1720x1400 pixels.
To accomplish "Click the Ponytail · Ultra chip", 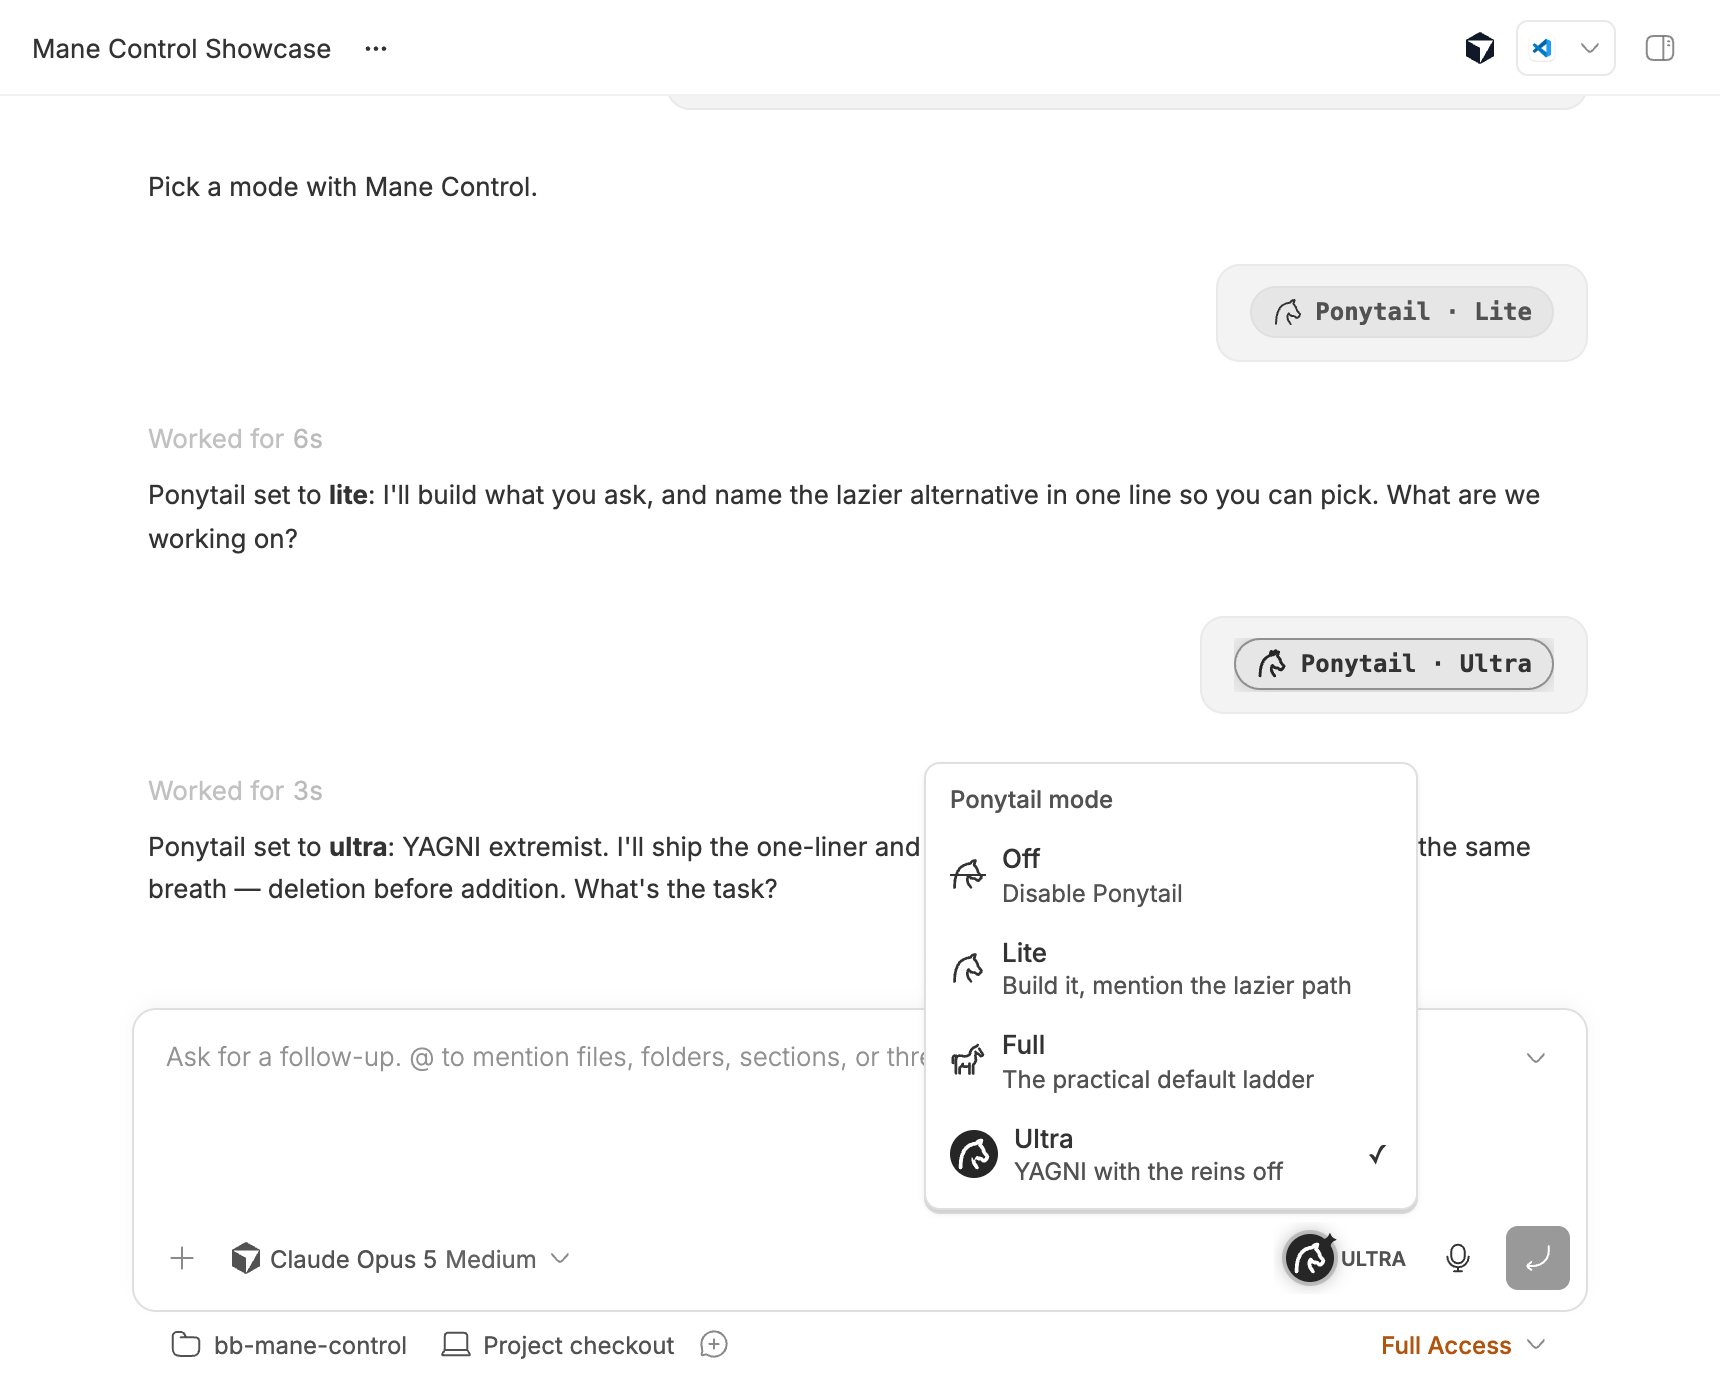I will (x=1393, y=664).
